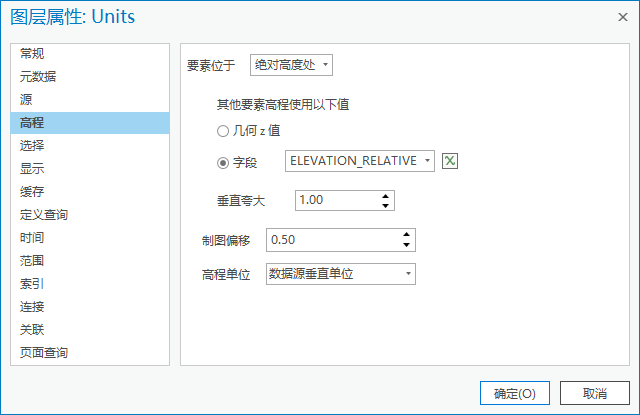Go to the 源 page

coord(26,100)
